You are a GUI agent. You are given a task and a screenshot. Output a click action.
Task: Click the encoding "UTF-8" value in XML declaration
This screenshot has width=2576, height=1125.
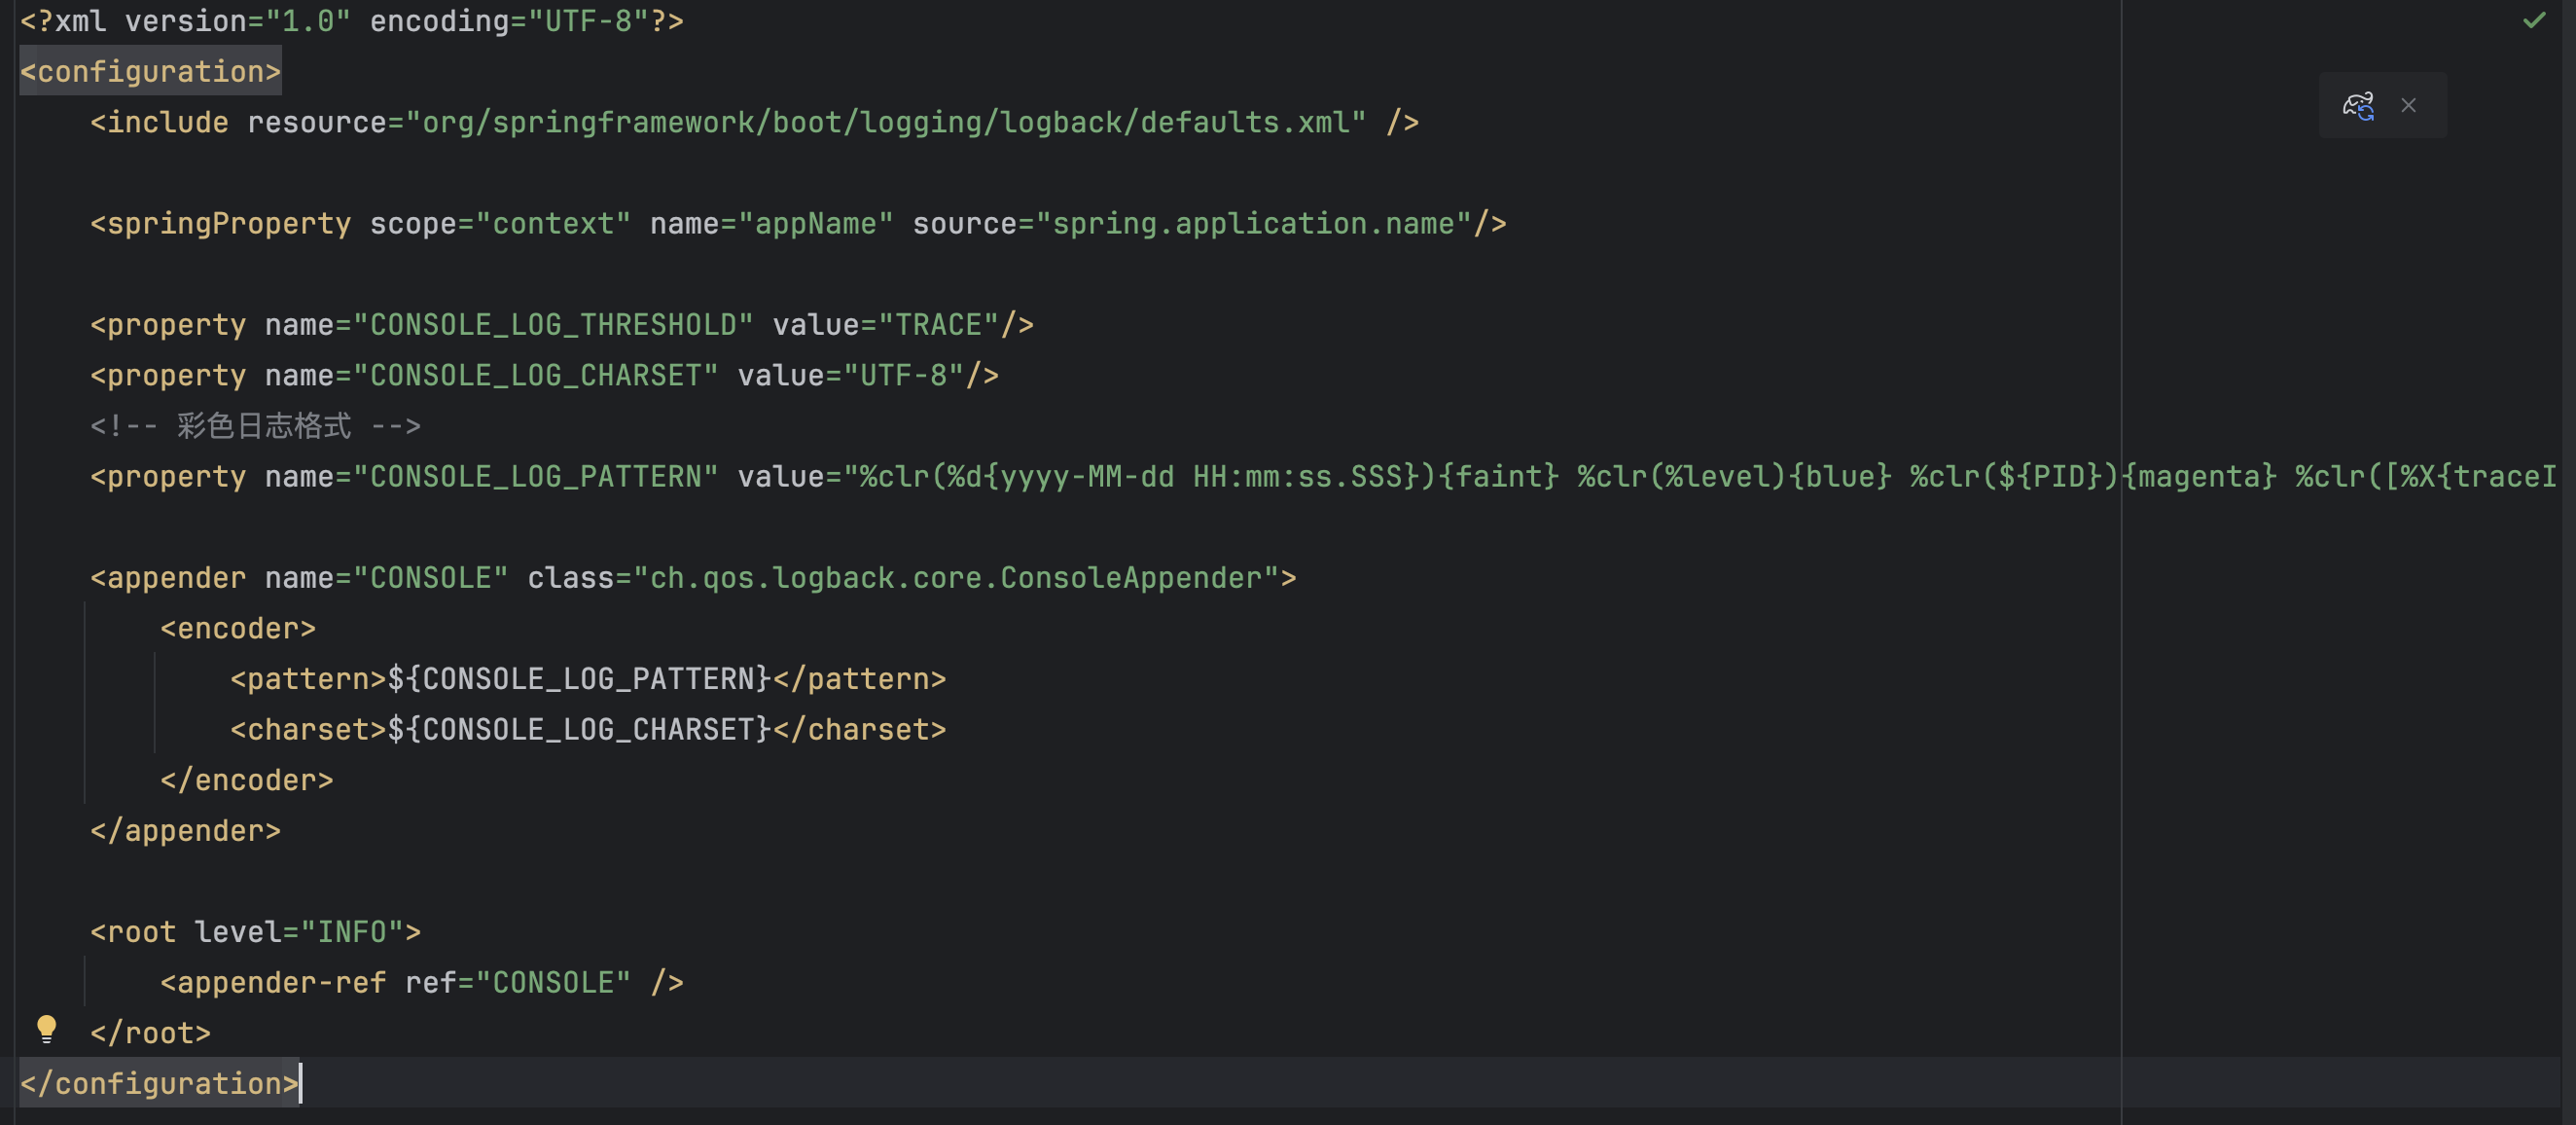[x=589, y=21]
